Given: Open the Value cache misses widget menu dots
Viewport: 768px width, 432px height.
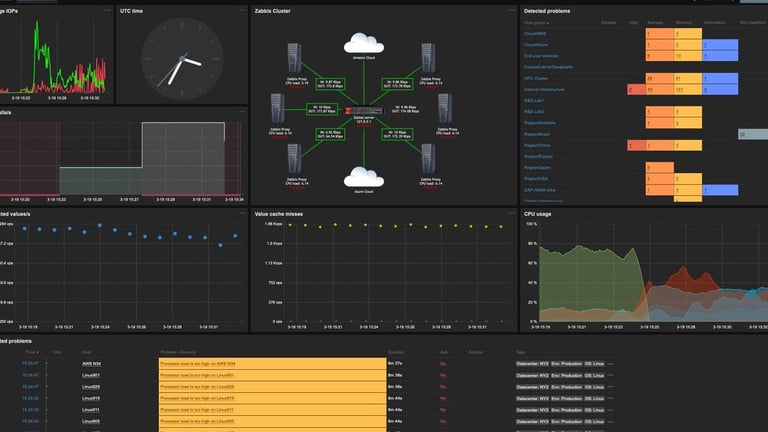Looking at the screenshot, I should (511, 214).
